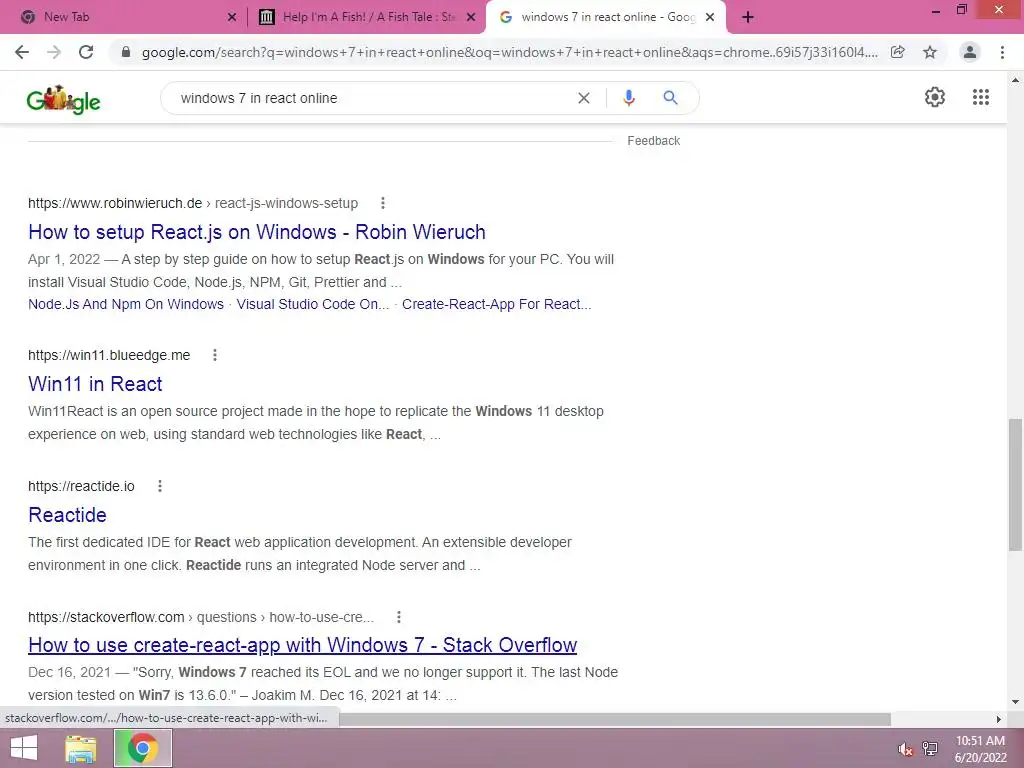Open Google search settings gear
Image resolution: width=1024 pixels, height=768 pixels.
[935, 97]
